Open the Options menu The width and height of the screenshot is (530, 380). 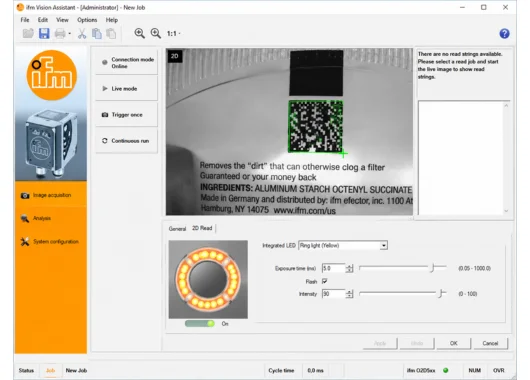[87, 20]
